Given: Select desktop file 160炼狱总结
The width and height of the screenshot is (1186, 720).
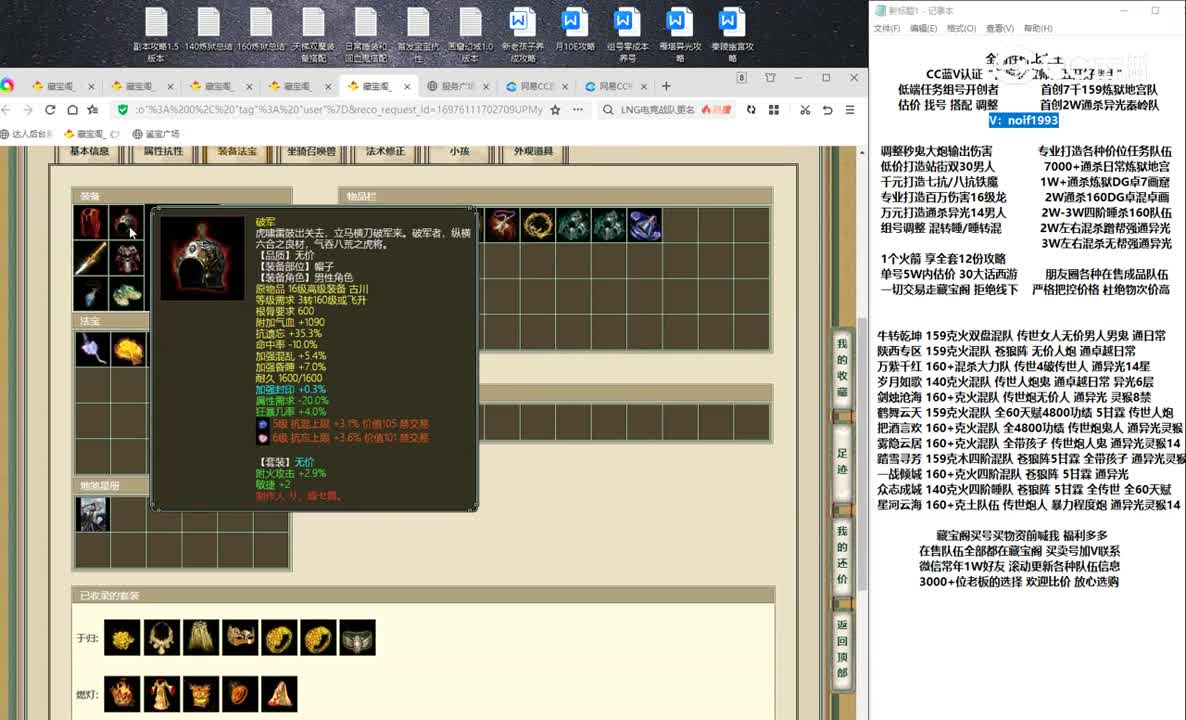Looking at the screenshot, I should pos(261,35).
